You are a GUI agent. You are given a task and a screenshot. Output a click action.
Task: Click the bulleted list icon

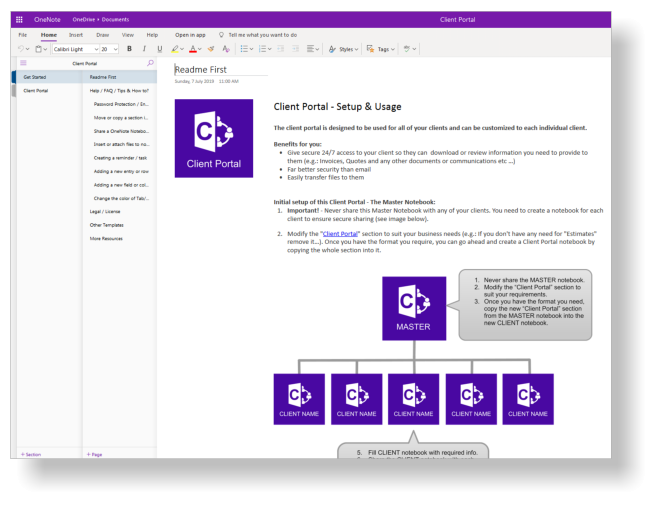[x=244, y=49]
